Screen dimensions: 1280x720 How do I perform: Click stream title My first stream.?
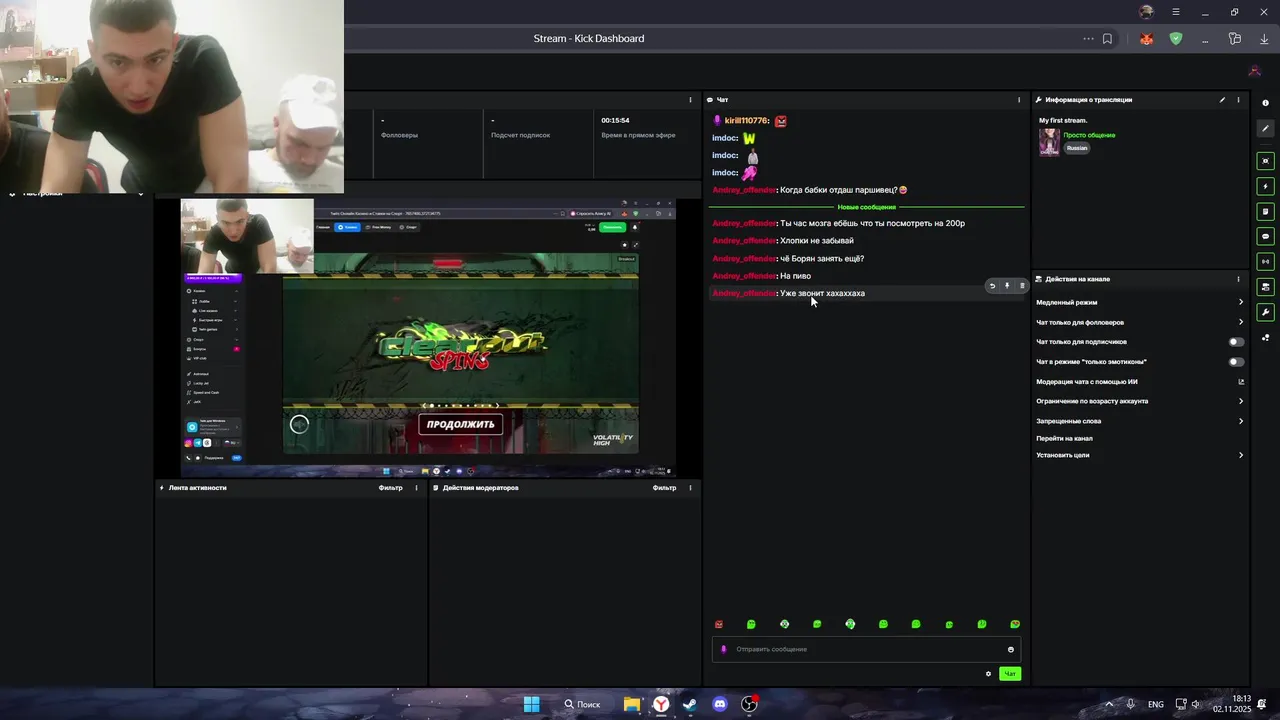pos(1063,120)
